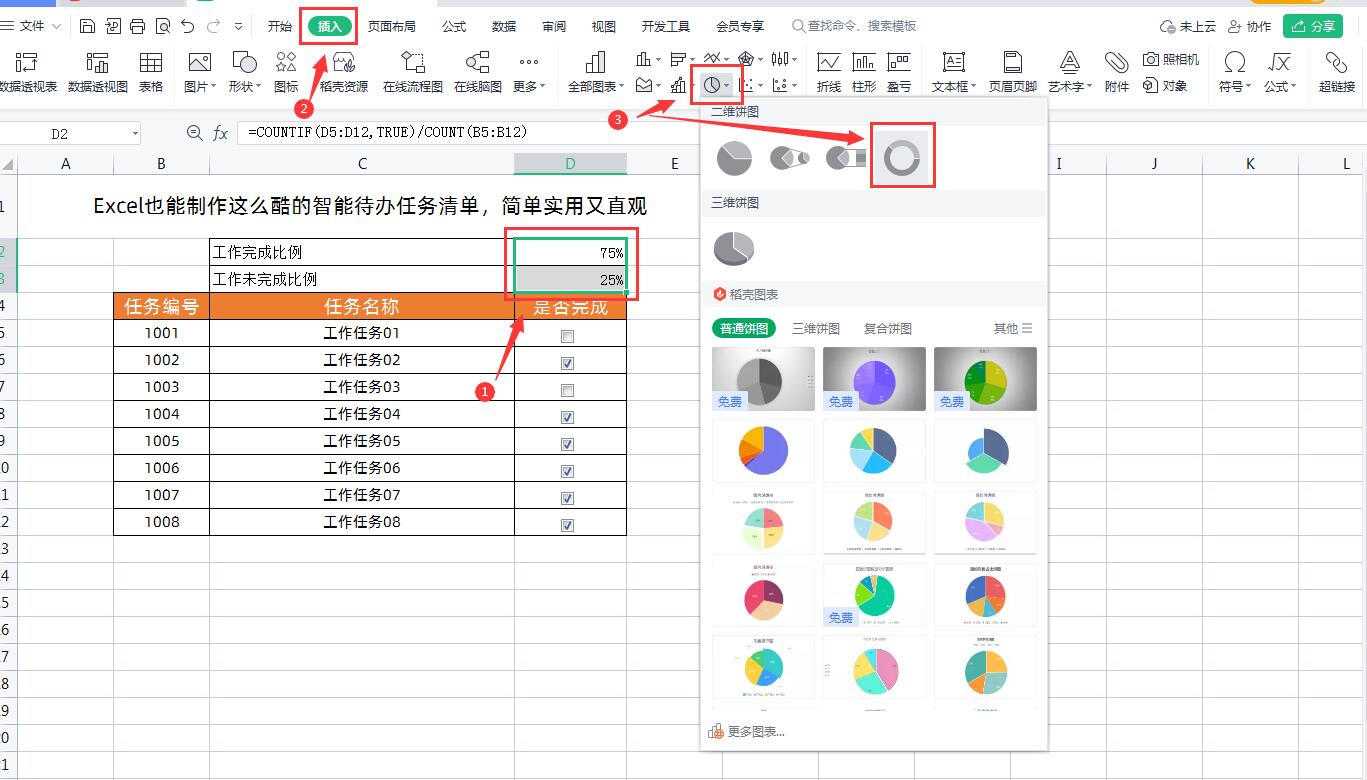Open the cell name box dropdown
Screen dimensions: 1367x780
[x=135, y=132]
